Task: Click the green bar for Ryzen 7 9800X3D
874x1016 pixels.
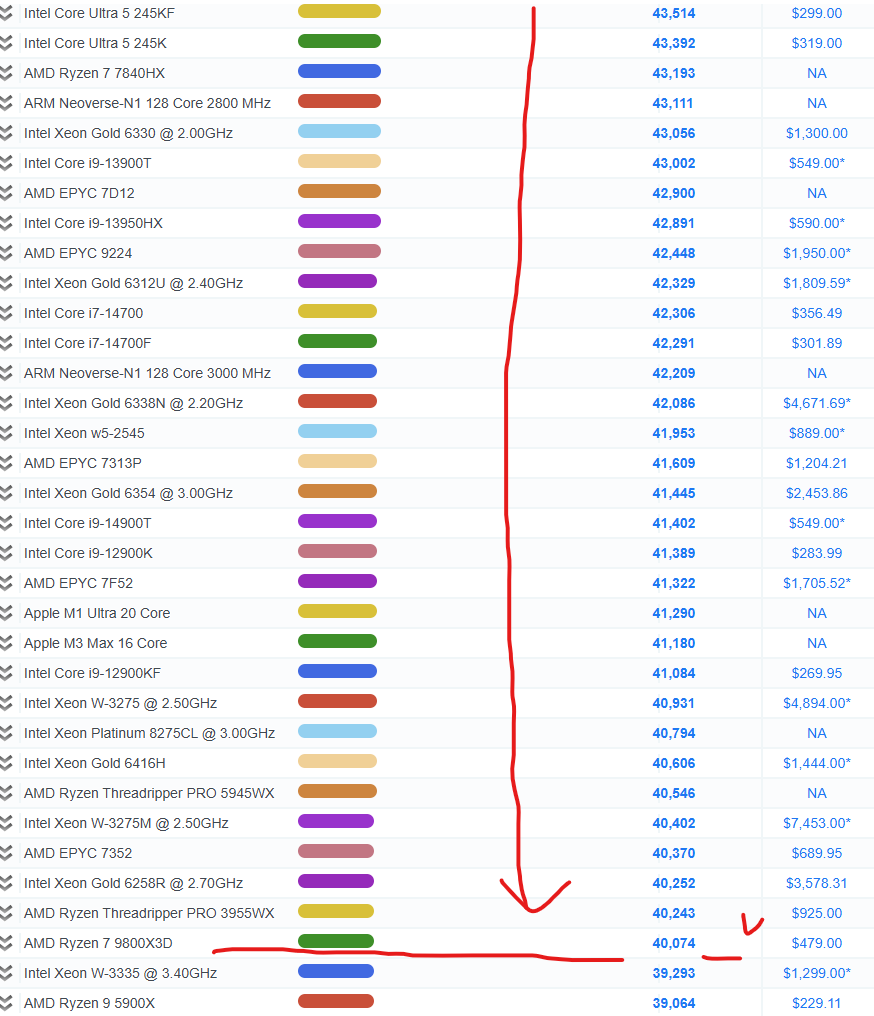Action: pos(336,941)
